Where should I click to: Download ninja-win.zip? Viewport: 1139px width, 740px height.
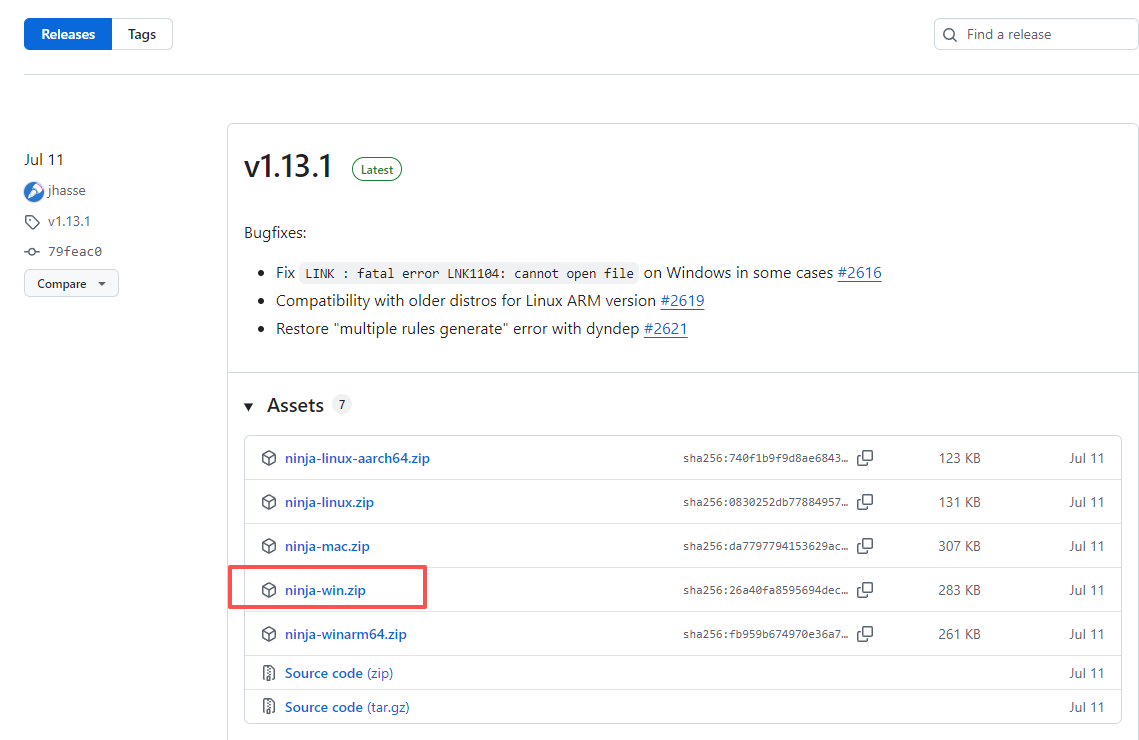click(x=325, y=590)
